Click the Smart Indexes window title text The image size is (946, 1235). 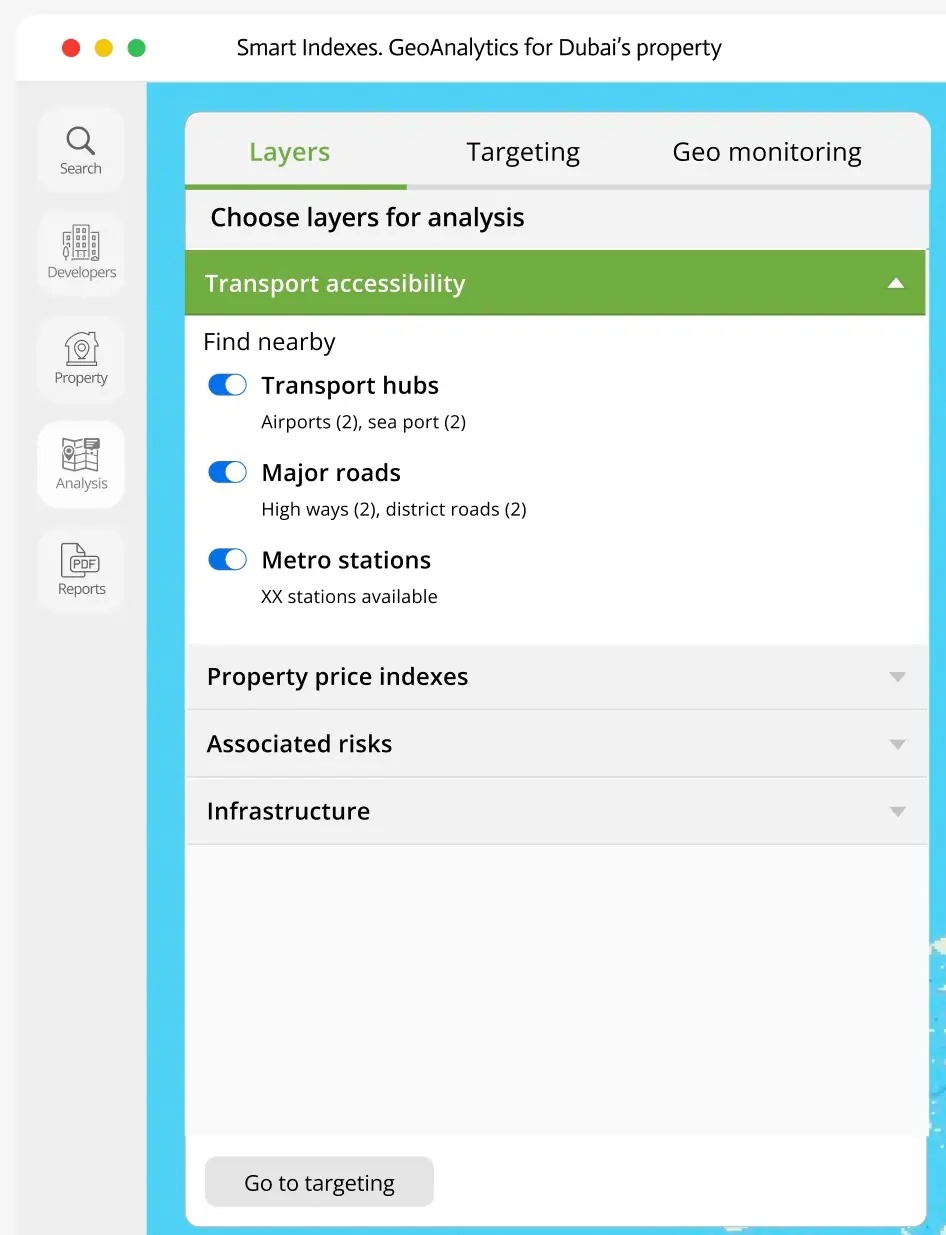click(x=479, y=47)
